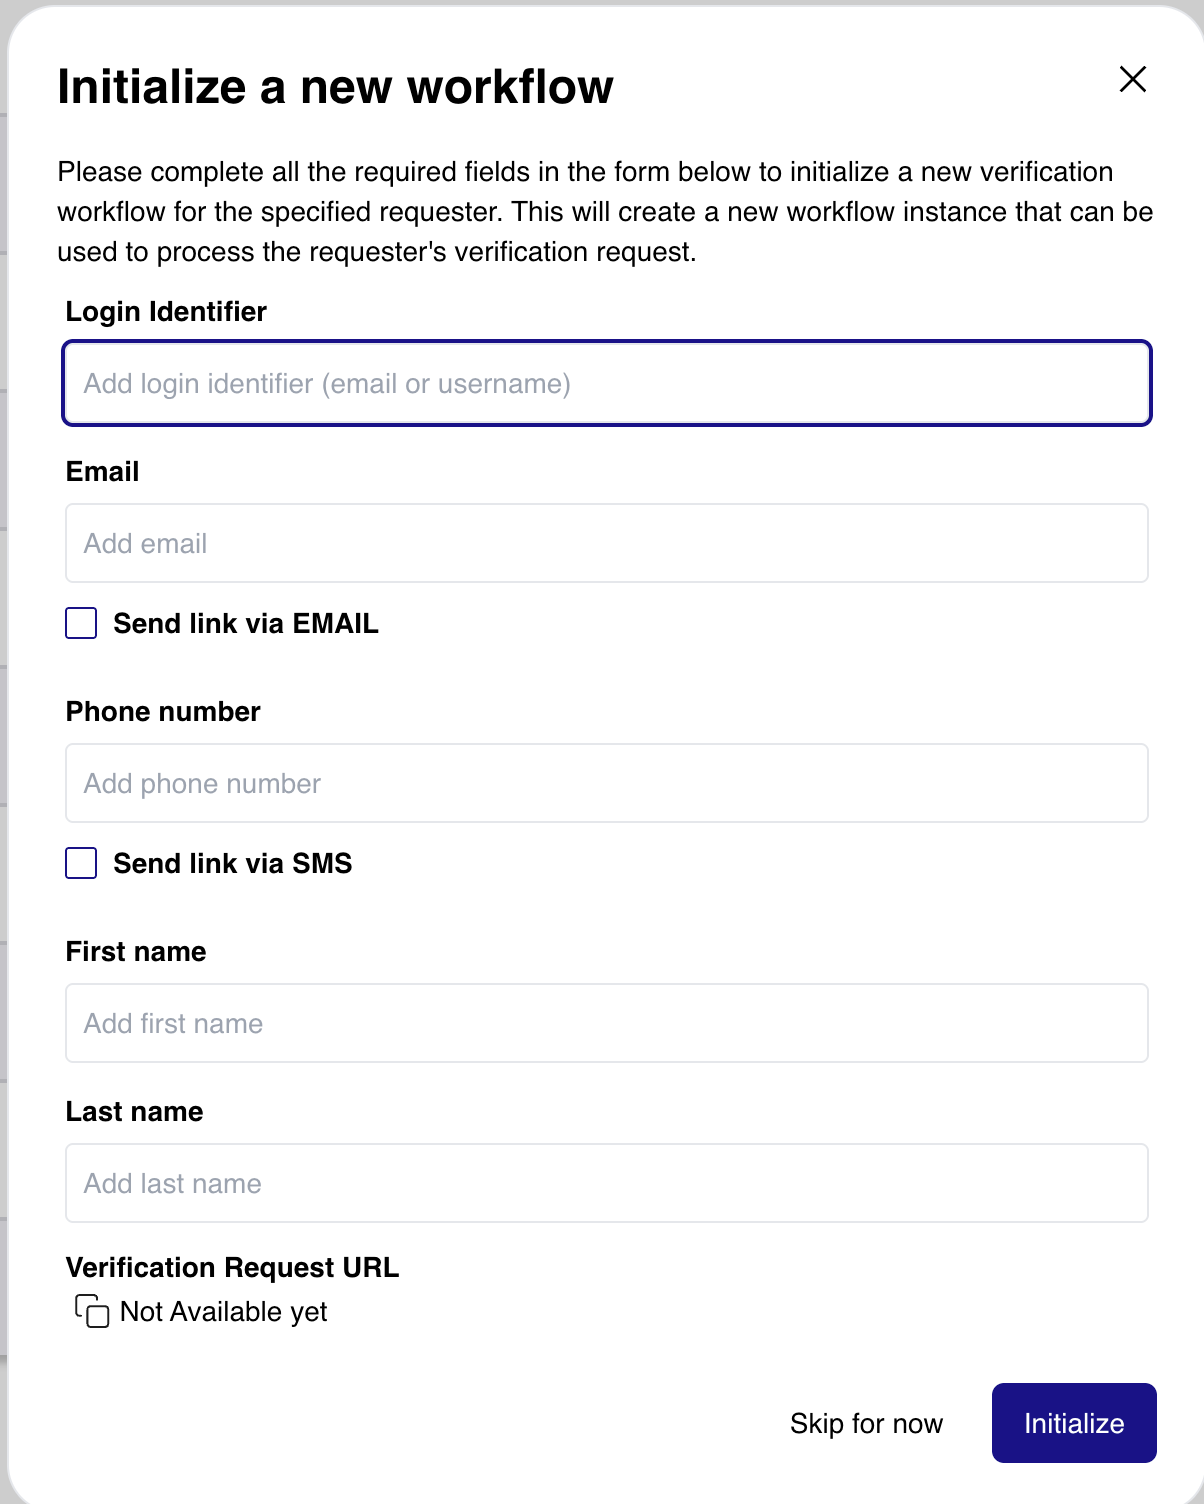The height and width of the screenshot is (1504, 1204).
Task: Click the Send link via SMS label text
Action: tap(234, 863)
